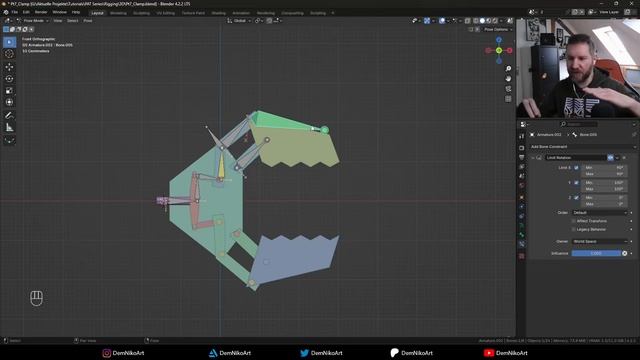Screen dimensions: 640x360
Task: Select rendered viewport shading mode
Action: tap(495, 20)
